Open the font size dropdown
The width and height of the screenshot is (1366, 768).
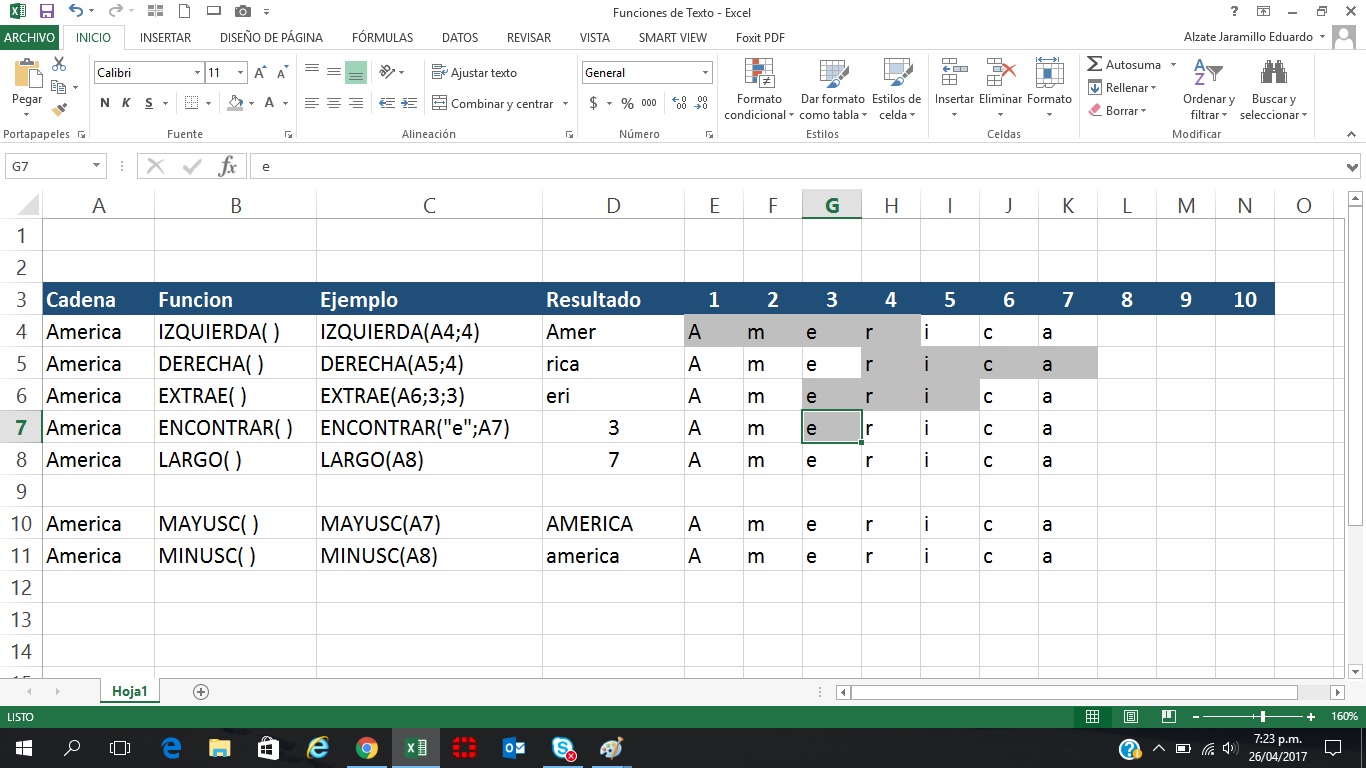click(239, 72)
